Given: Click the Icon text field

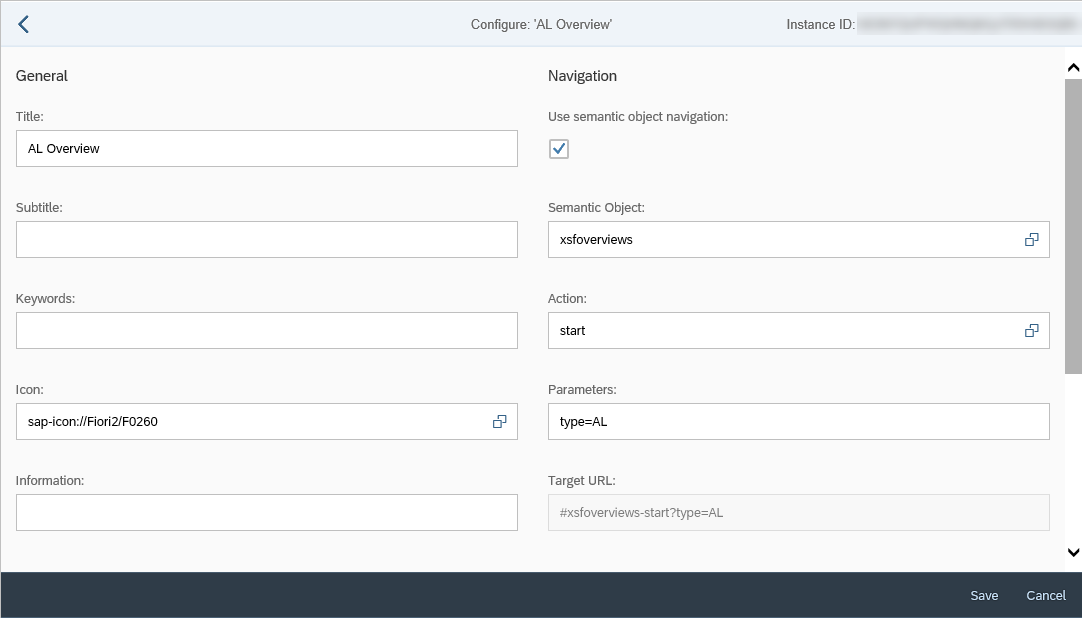Looking at the screenshot, I should point(250,422).
